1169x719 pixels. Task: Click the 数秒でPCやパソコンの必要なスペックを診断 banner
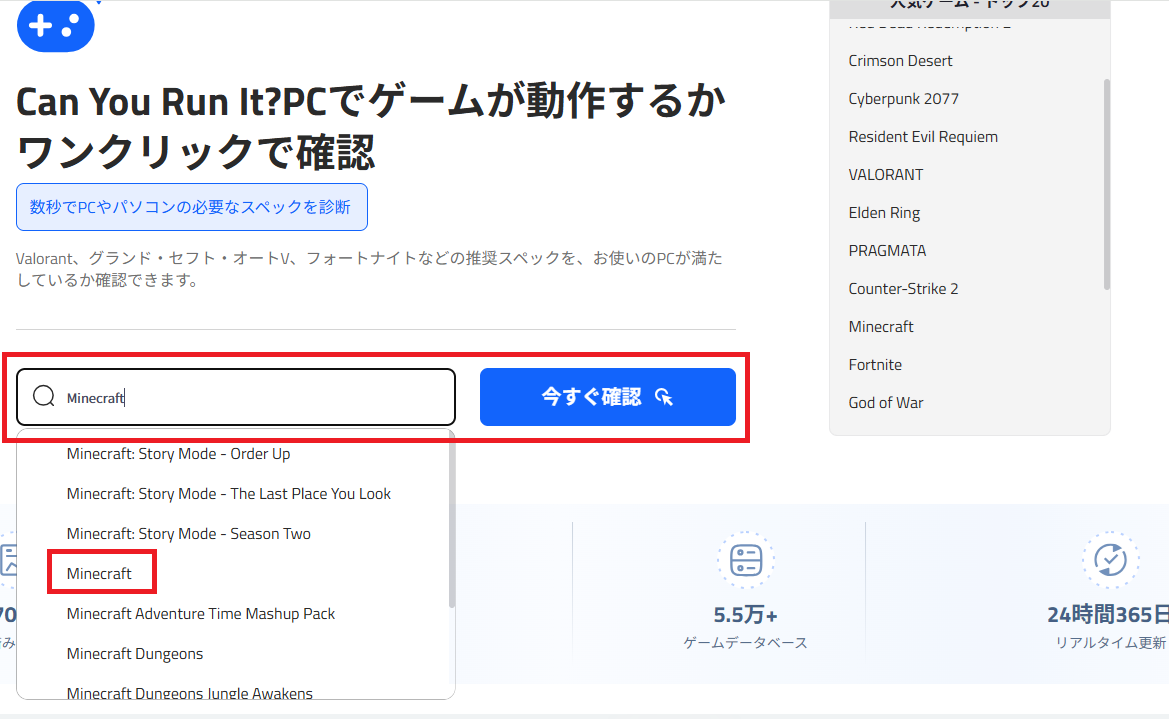tap(192, 207)
